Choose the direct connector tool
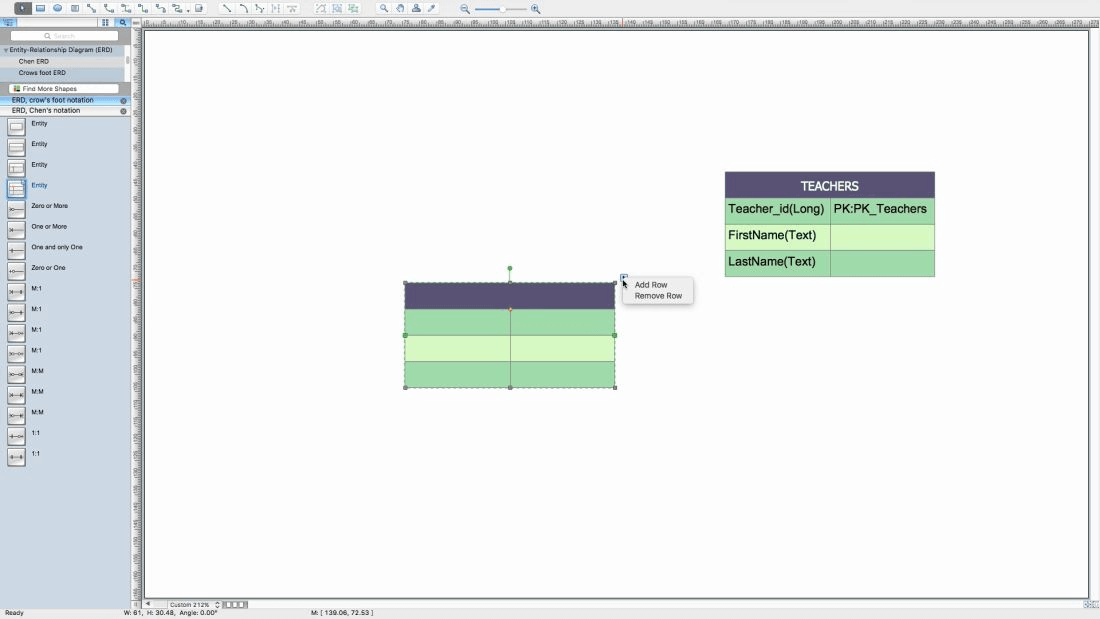Viewport: 1100px width, 619px height. [92, 8]
